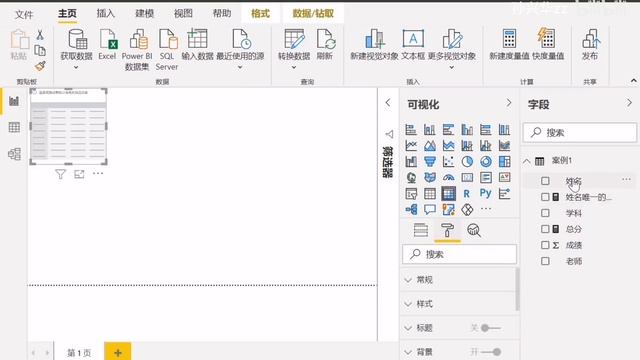Open the Analytics magnifier pane
The image size is (640, 360).
pyautogui.click(x=473, y=231)
